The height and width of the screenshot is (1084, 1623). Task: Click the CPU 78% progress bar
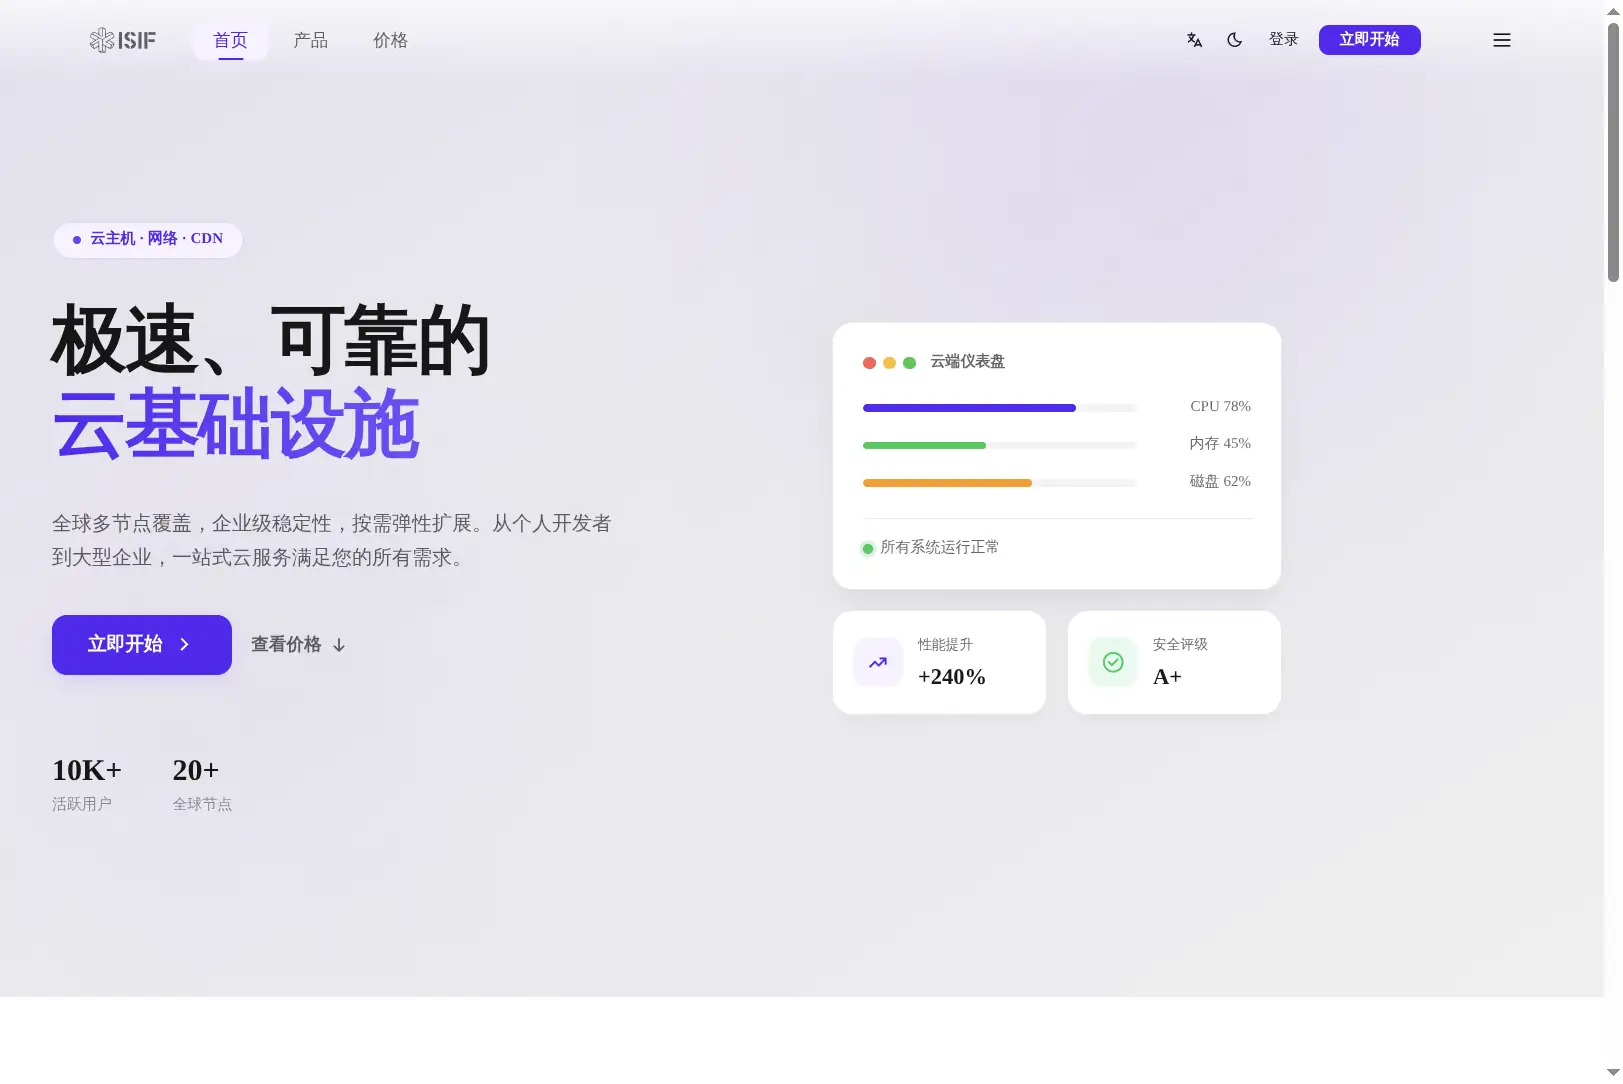click(1000, 408)
